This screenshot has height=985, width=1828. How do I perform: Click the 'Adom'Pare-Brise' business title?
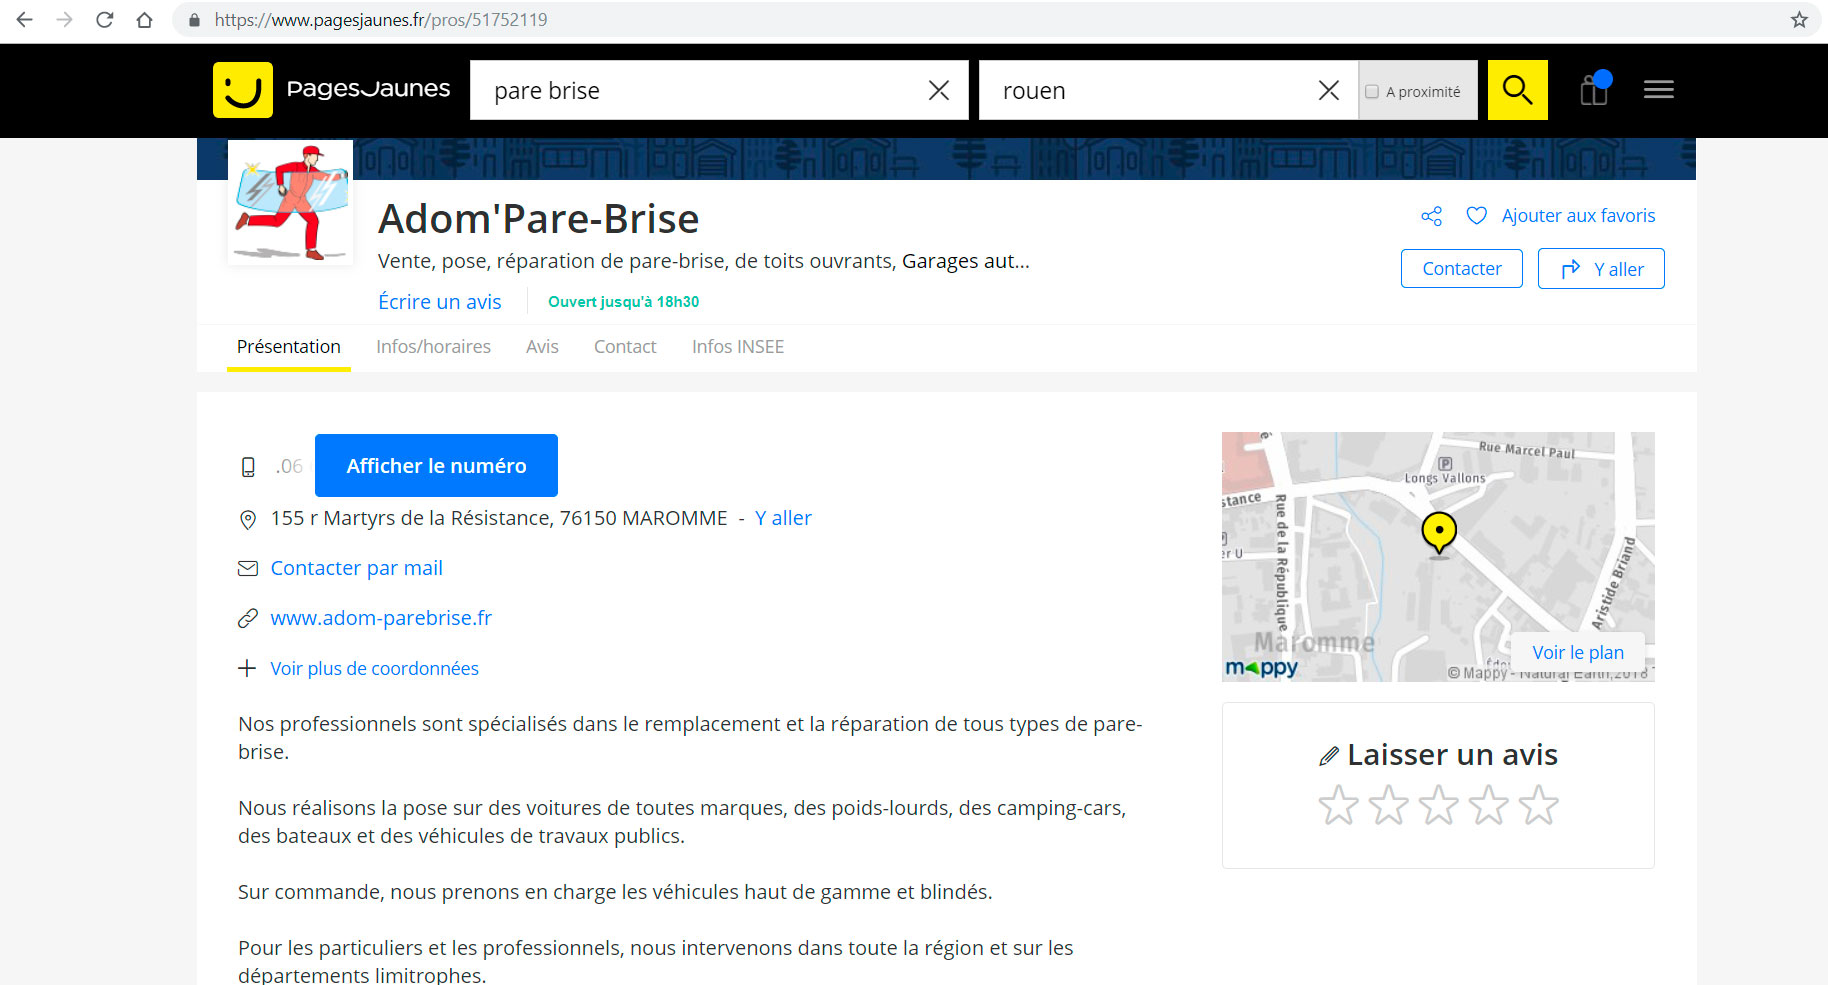538,219
